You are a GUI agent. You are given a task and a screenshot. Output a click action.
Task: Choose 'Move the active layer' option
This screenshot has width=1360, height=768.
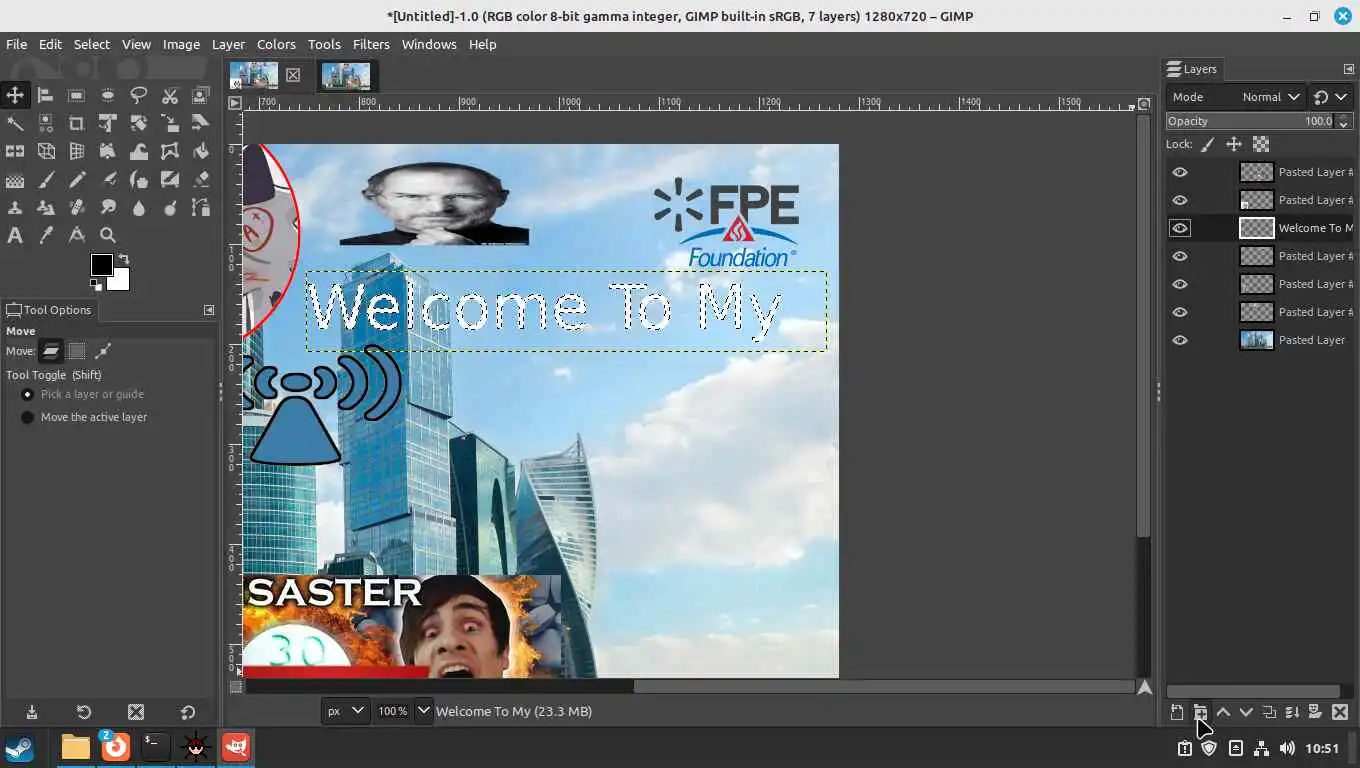coord(84,417)
